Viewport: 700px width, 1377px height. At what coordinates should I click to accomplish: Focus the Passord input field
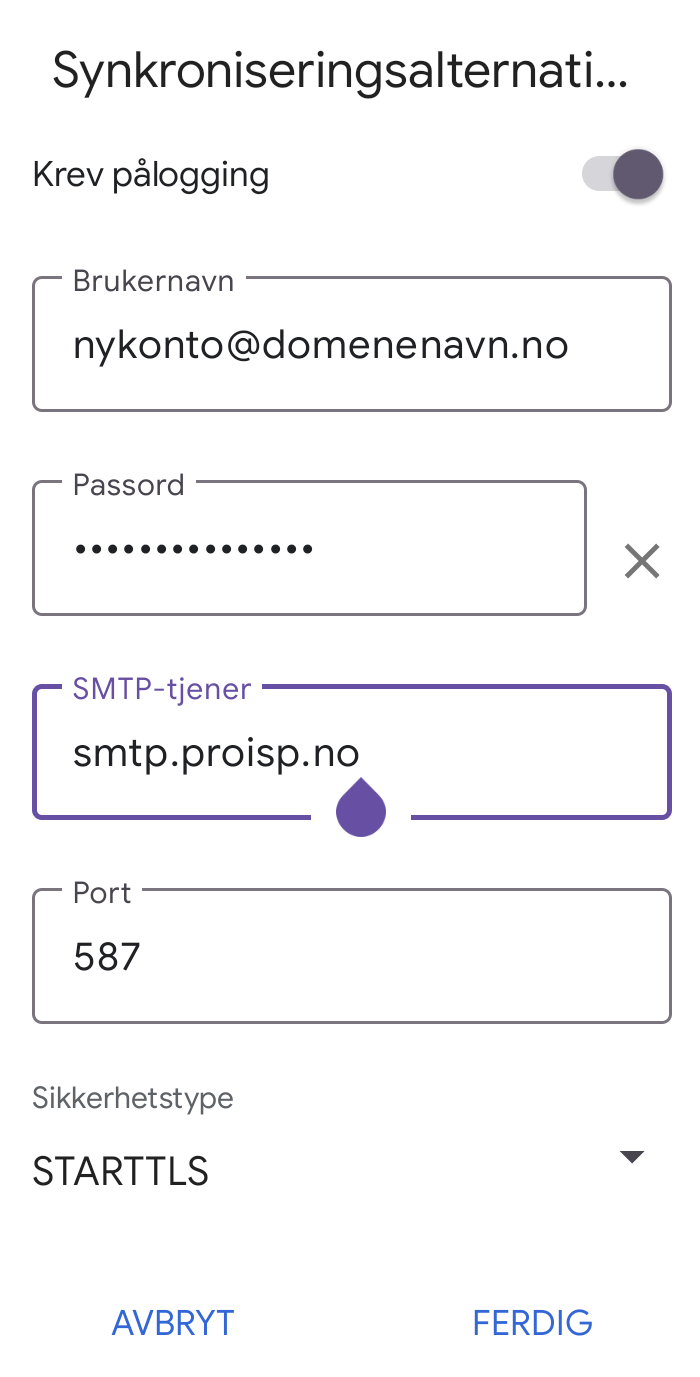[309, 548]
